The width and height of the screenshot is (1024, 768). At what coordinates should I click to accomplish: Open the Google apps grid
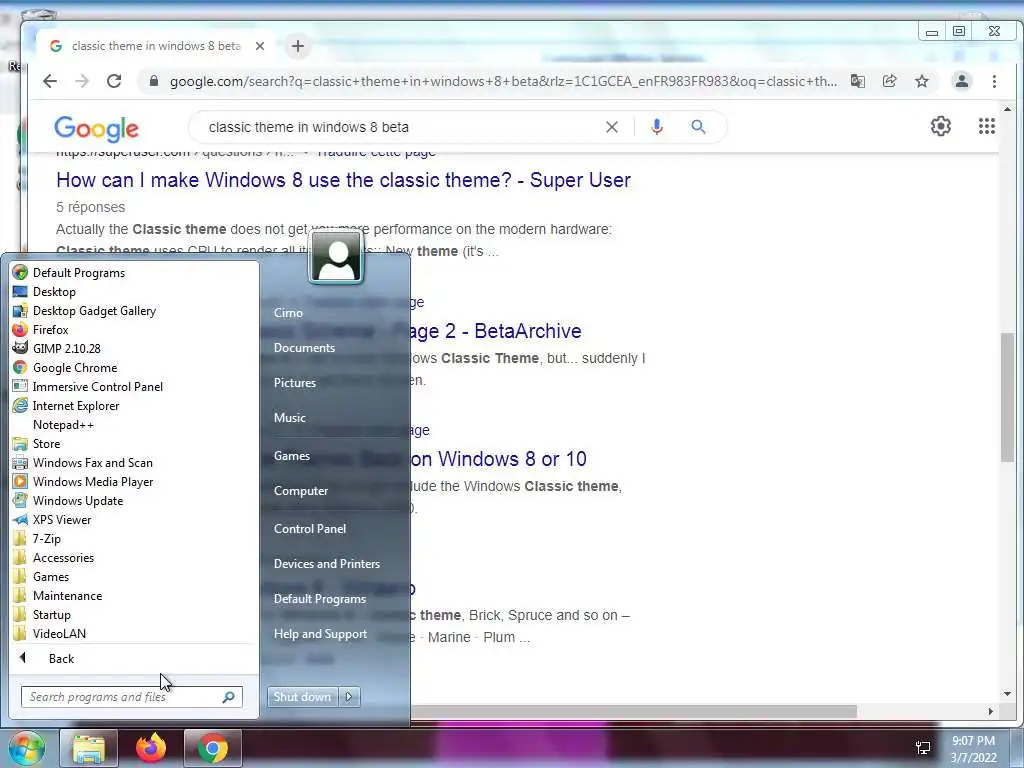pyautogui.click(x=987, y=126)
